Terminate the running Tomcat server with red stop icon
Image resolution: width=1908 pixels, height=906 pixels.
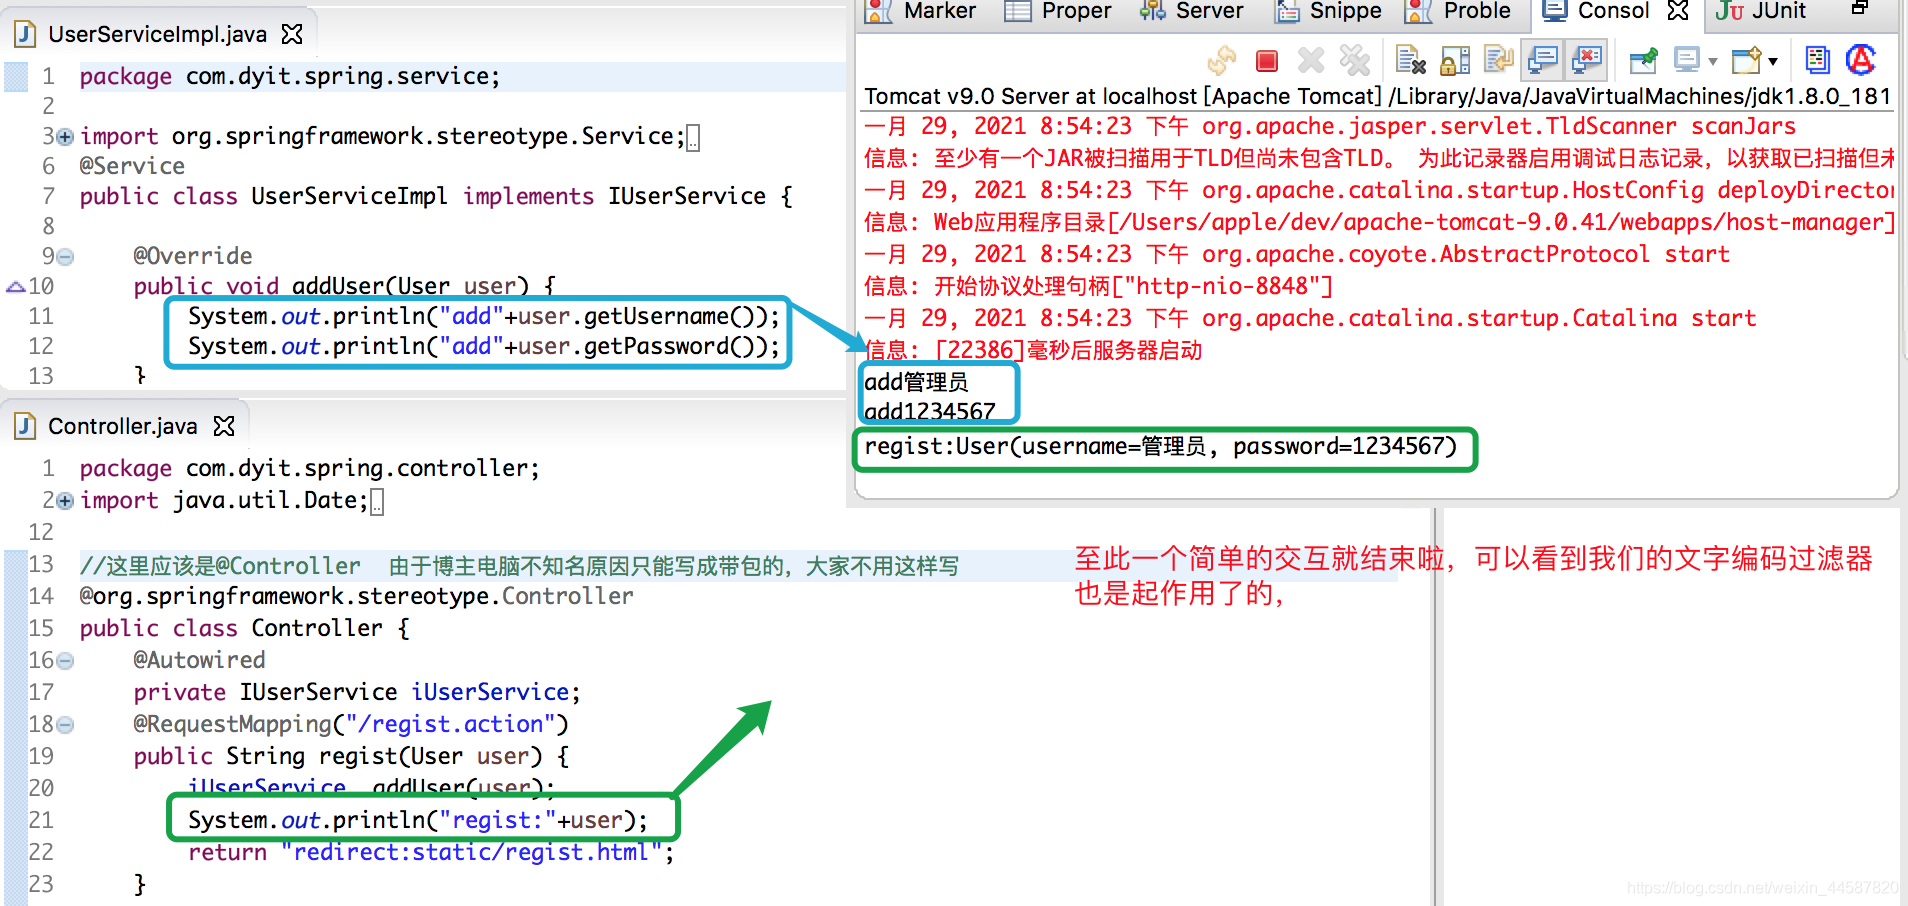coord(1267,61)
